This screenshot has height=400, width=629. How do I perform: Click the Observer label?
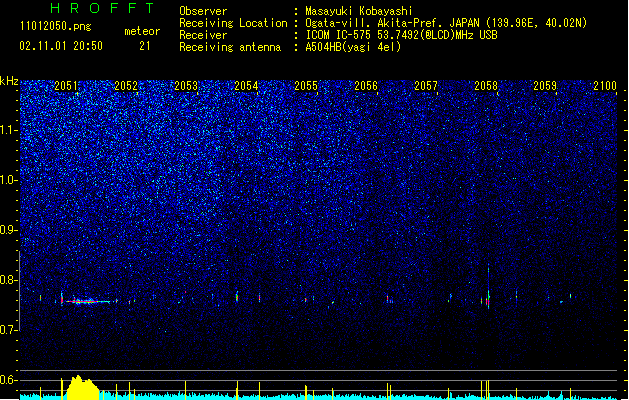pyautogui.click(x=203, y=11)
